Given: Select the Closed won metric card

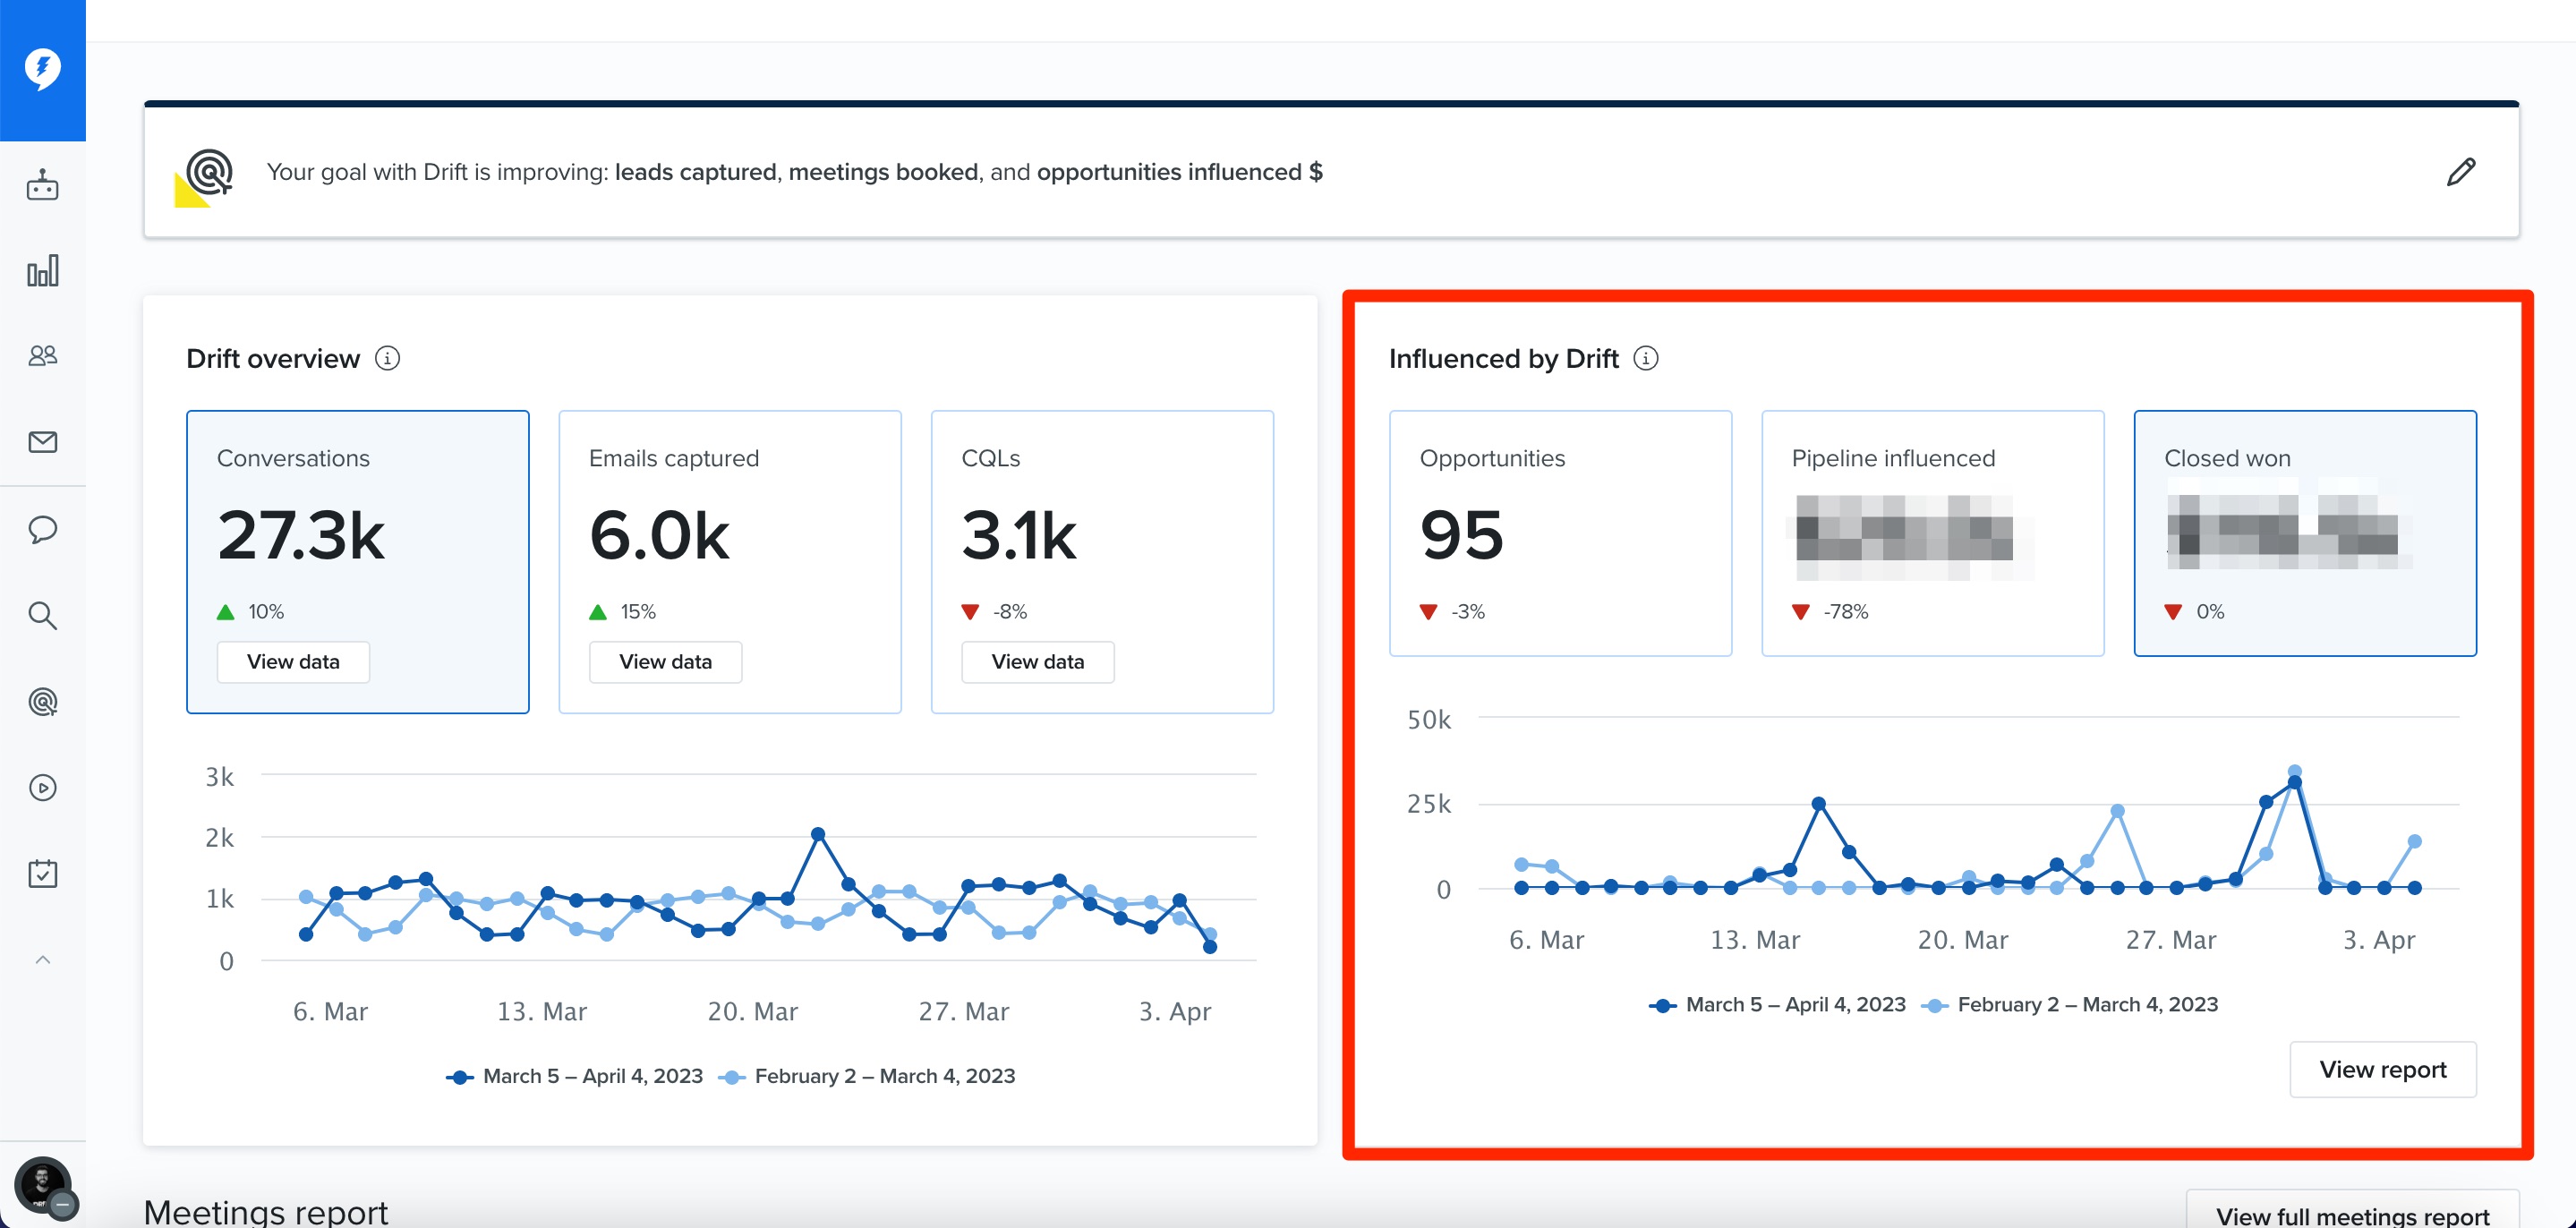Looking at the screenshot, I should (2305, 533).
